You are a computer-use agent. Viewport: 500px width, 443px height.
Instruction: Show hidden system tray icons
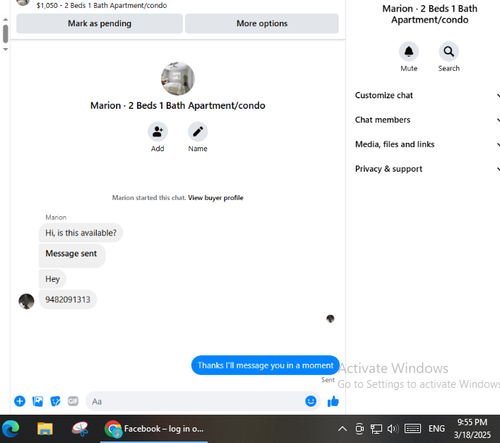[342, 429]
